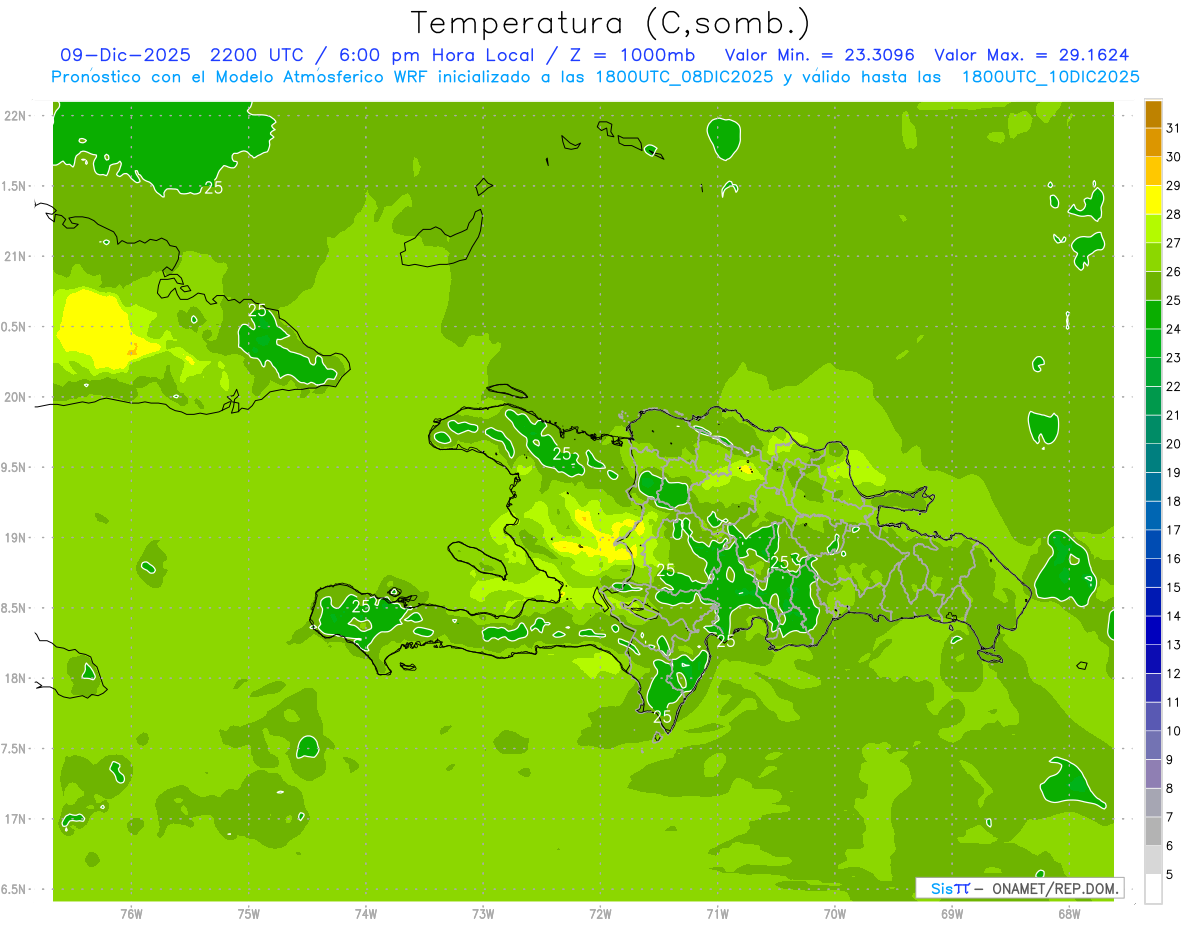
Task: Click the "ONAMET/REP.DOM." credit label
Action: [x=1054, y=888]
